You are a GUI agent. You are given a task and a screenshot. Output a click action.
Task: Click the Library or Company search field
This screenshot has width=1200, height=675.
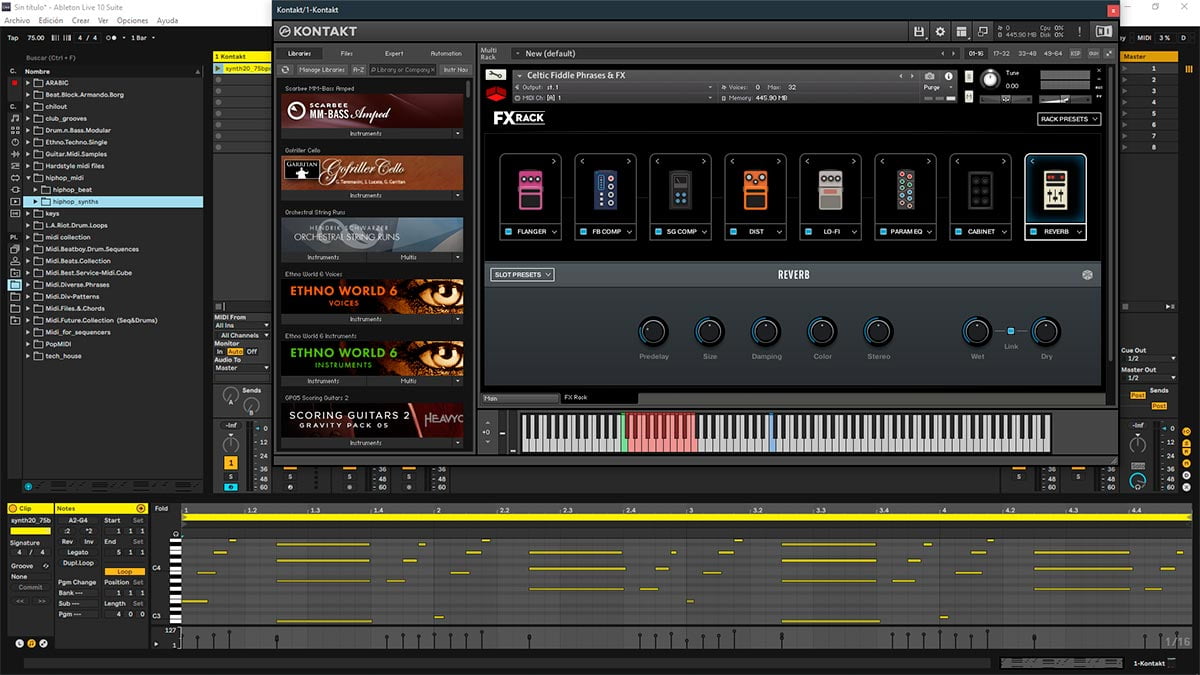[x=403, y=70]
